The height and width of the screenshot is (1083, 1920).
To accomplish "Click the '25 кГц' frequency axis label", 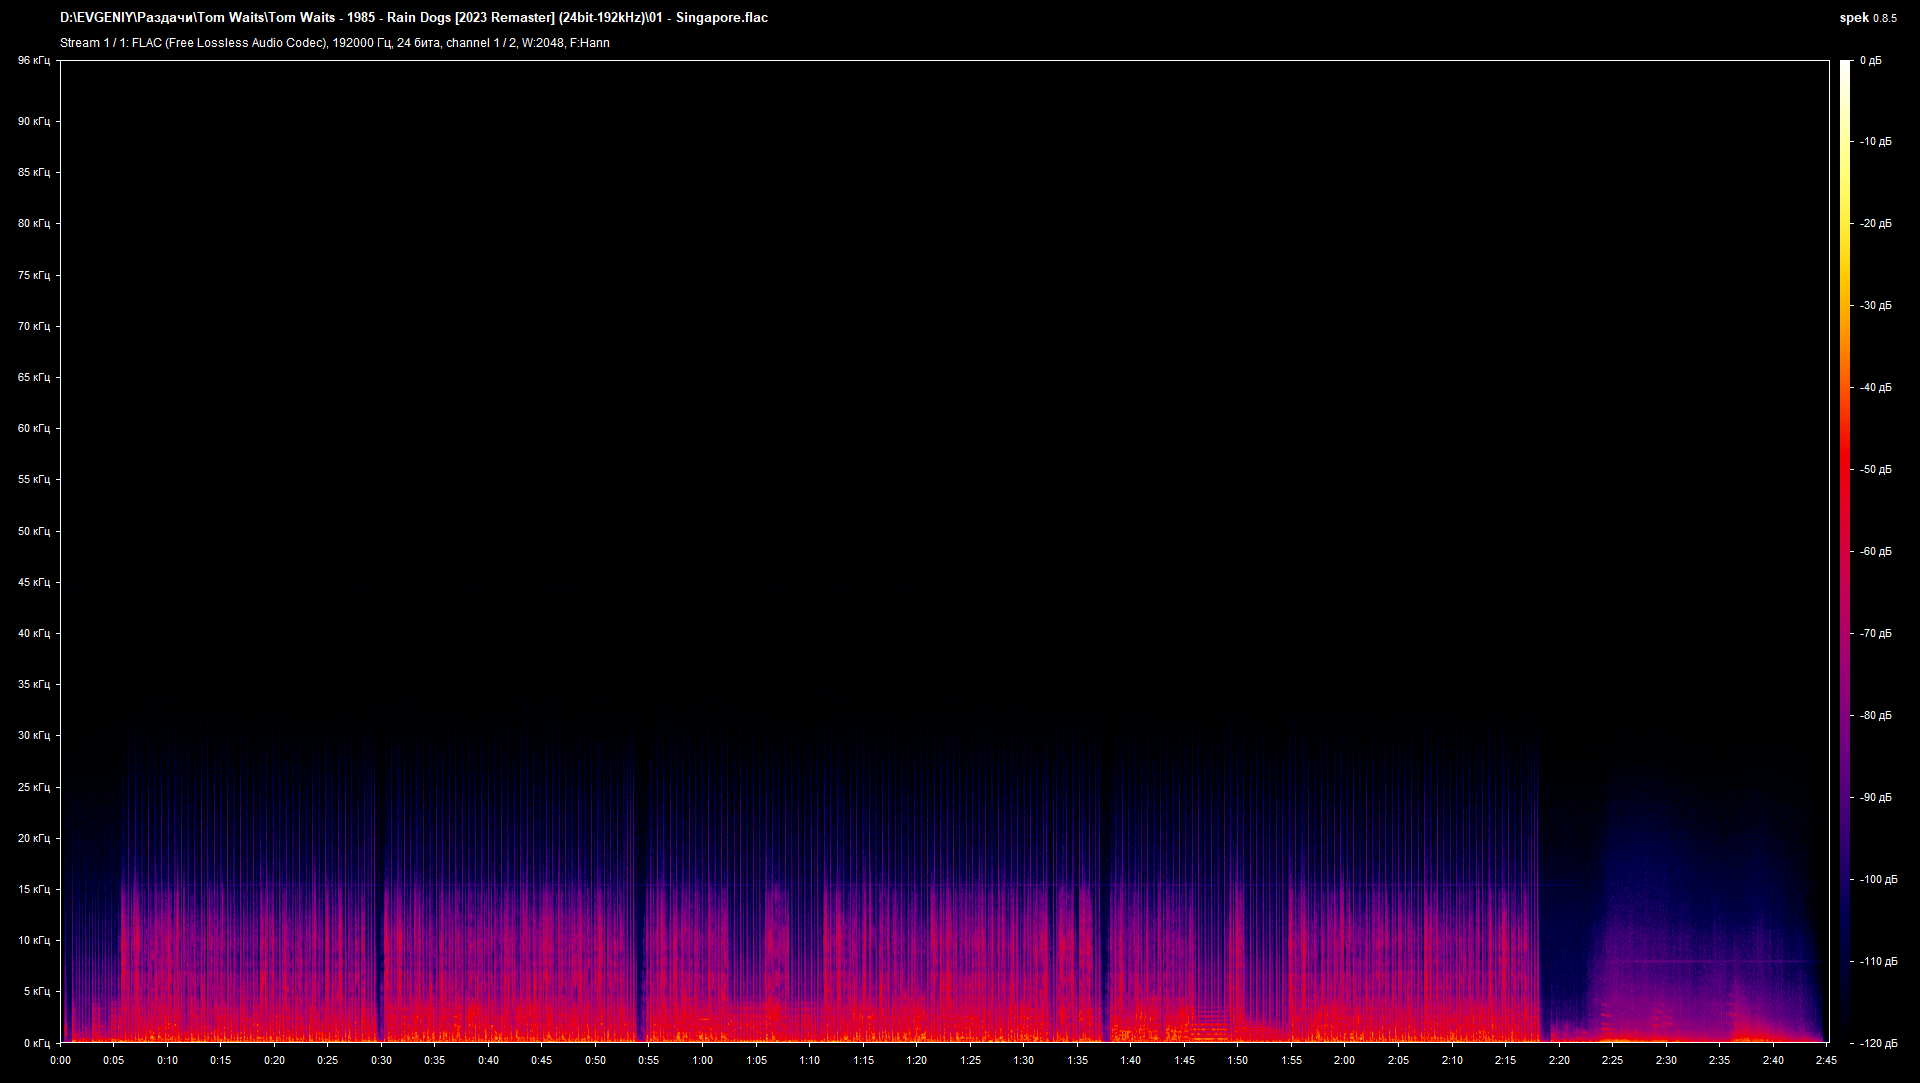I will point(33,788).
